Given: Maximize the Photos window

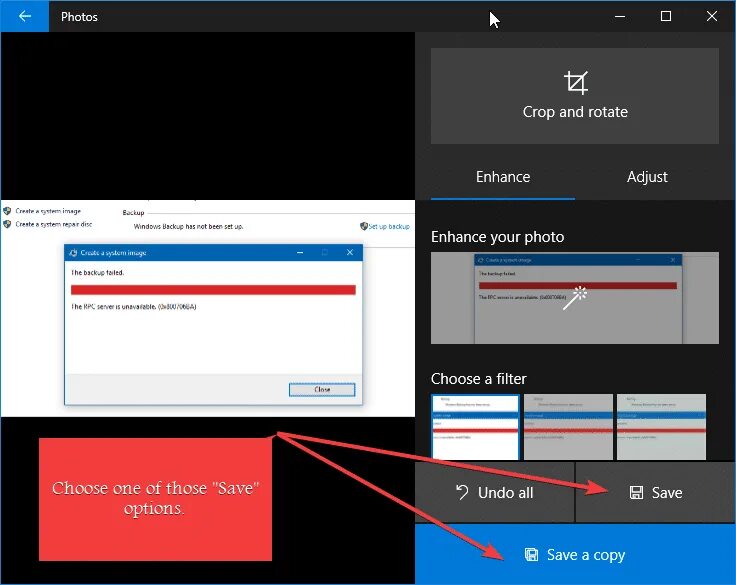Looking at the screenshot, I should pyautogui.click(x=666, y=16).
